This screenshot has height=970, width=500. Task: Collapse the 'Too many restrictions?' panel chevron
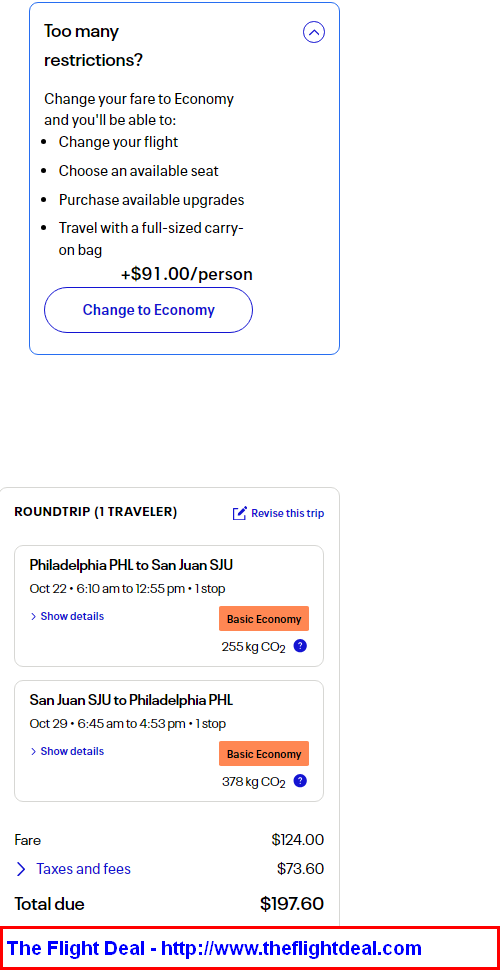point(314,32)
